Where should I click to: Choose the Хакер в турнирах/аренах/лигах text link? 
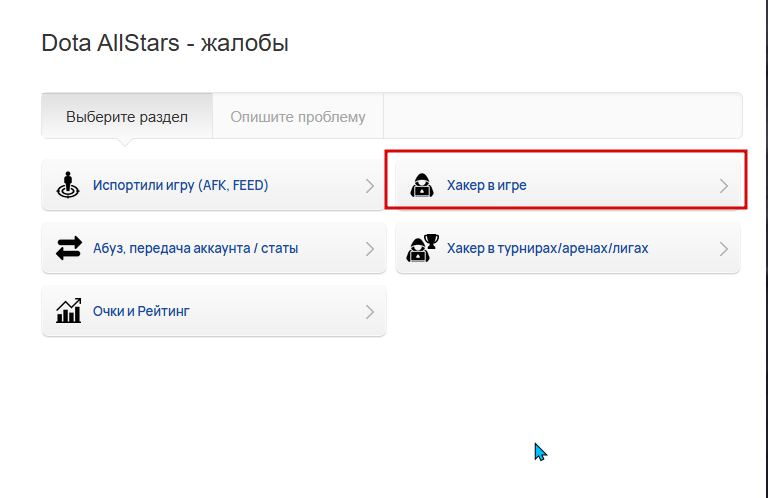(x=548, y=248)
